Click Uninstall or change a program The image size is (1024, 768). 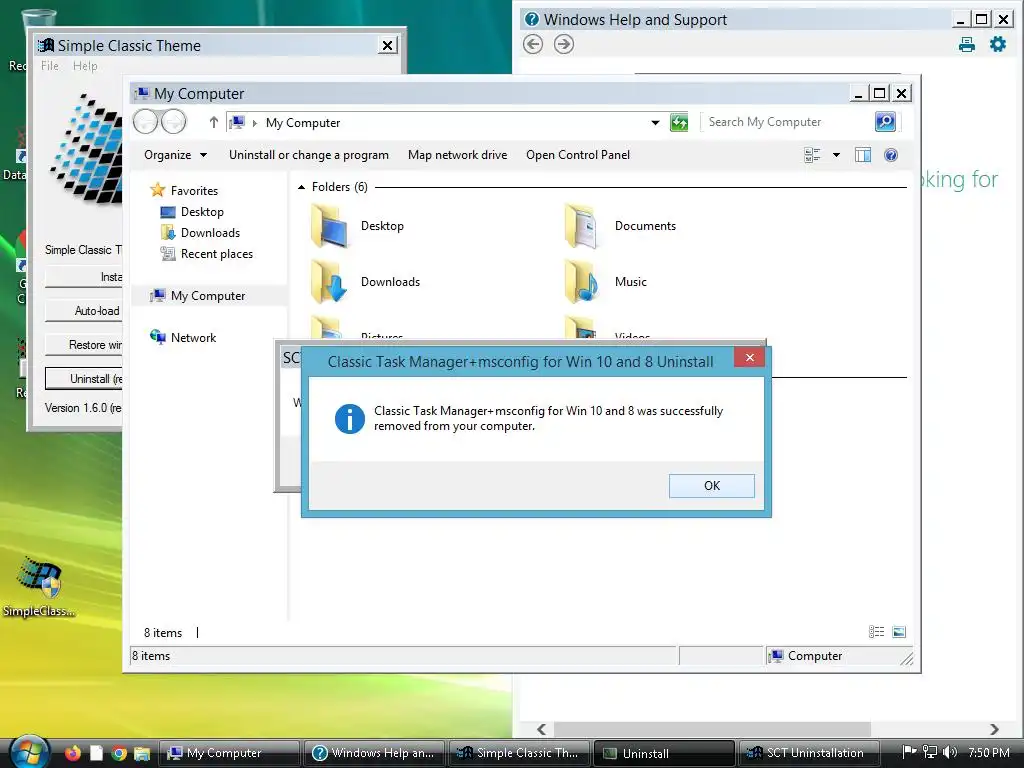click(309, 155)
